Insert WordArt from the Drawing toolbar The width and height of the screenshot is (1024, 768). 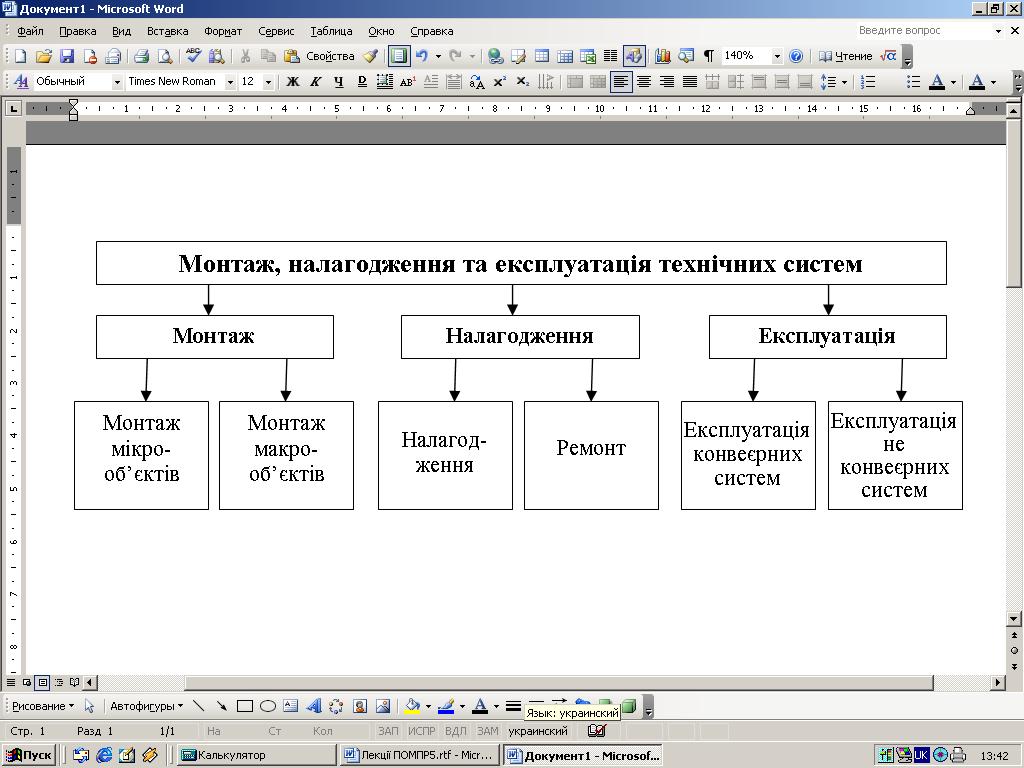point(313,706)
